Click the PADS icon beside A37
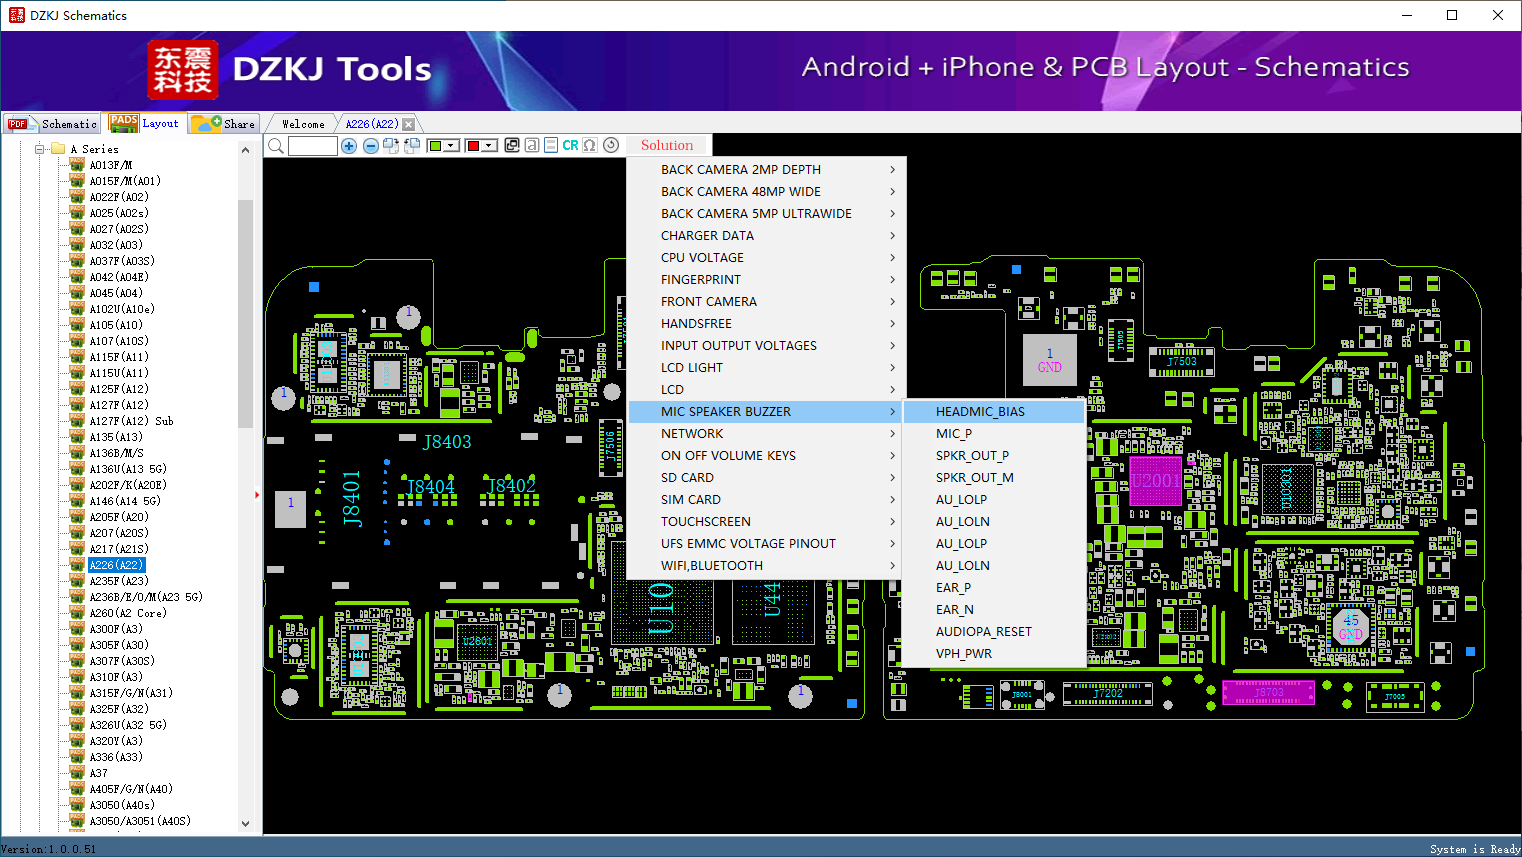Viewport: 1522px width, 857px height. (x=77, y=773)
